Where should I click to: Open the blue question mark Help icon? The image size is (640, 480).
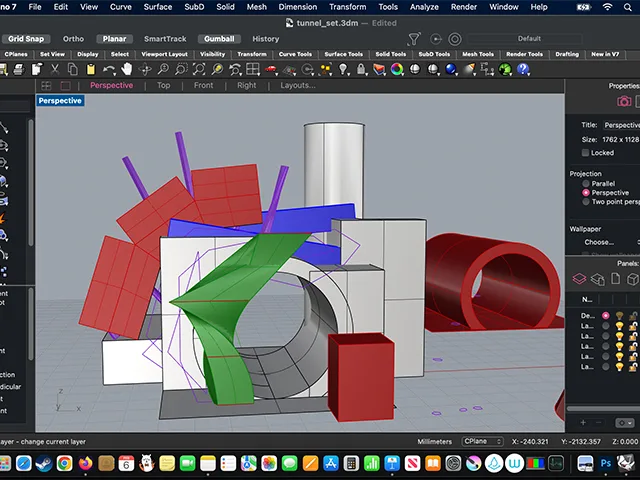tap(523, 69)
